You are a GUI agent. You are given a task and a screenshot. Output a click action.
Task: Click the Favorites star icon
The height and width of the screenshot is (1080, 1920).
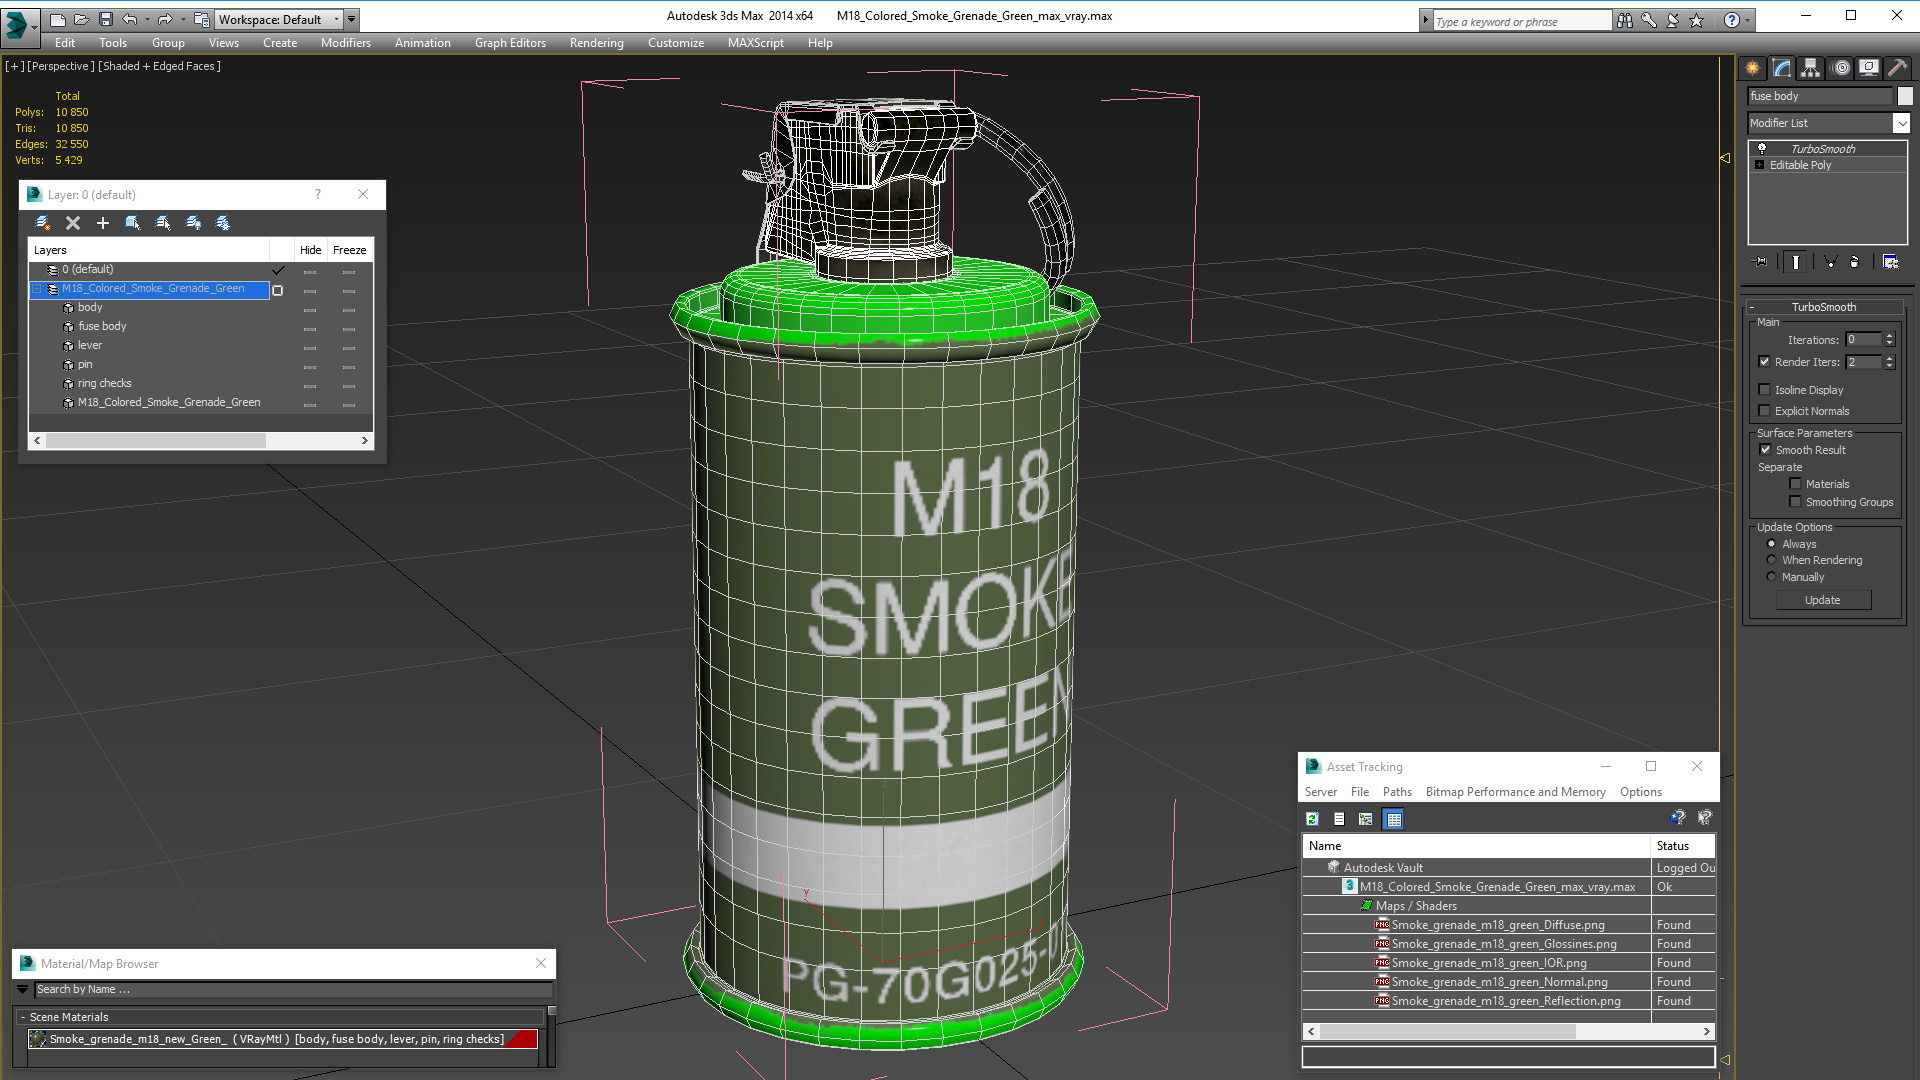pyautogui.click(x=1696, y=20)
